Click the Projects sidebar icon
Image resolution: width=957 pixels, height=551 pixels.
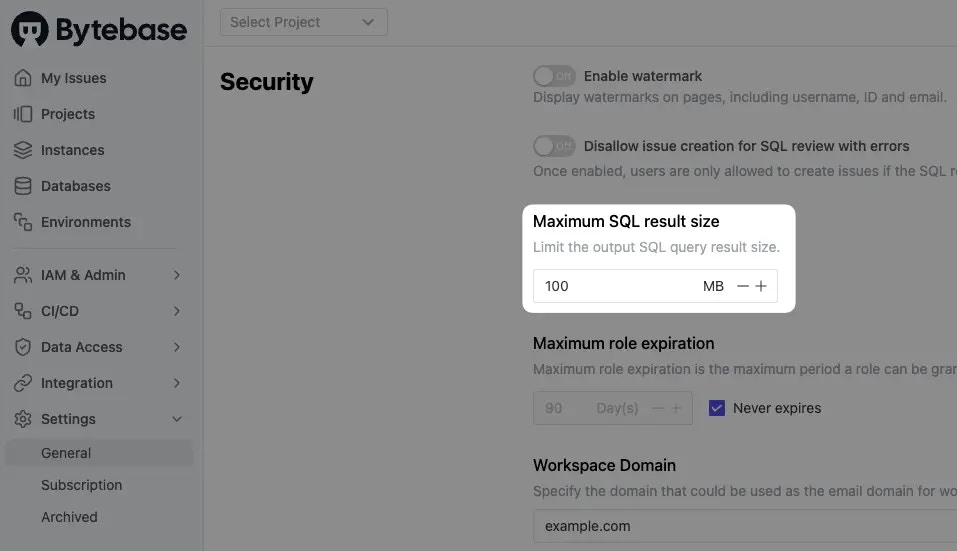[23, 114]
